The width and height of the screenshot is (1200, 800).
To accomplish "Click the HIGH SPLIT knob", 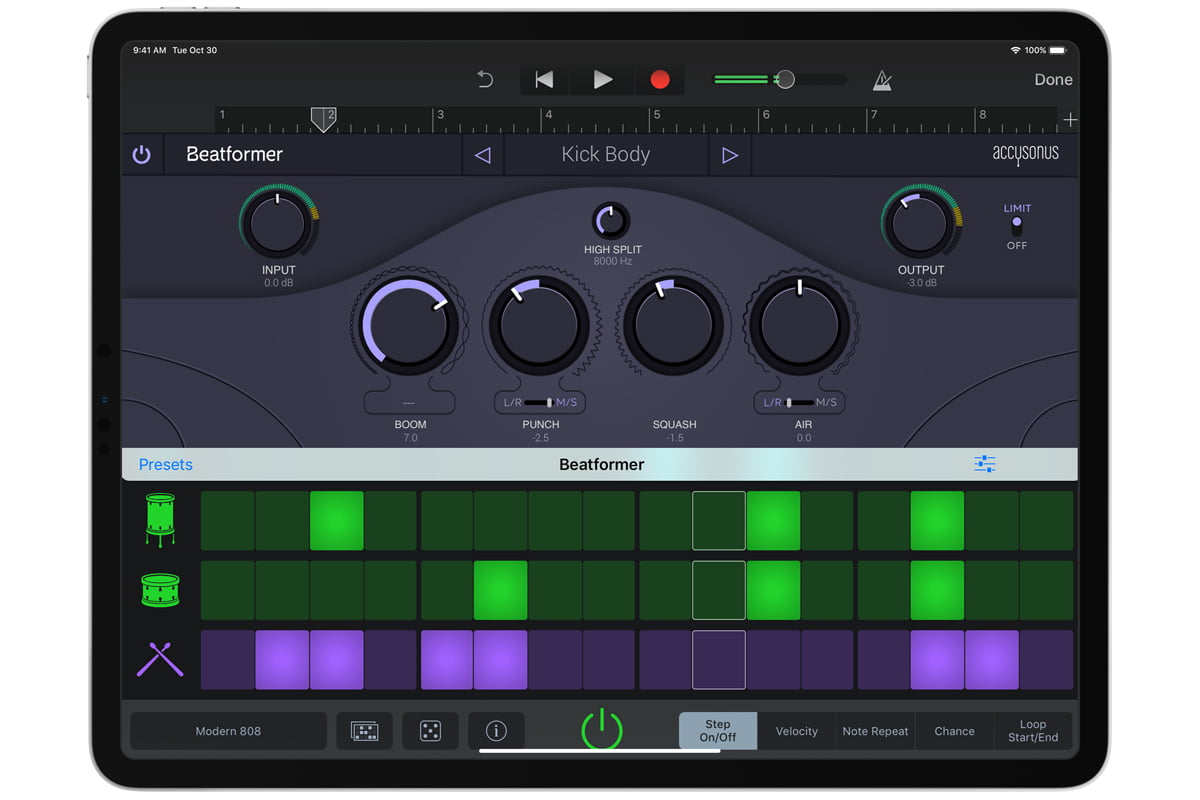I will point(610,220).
